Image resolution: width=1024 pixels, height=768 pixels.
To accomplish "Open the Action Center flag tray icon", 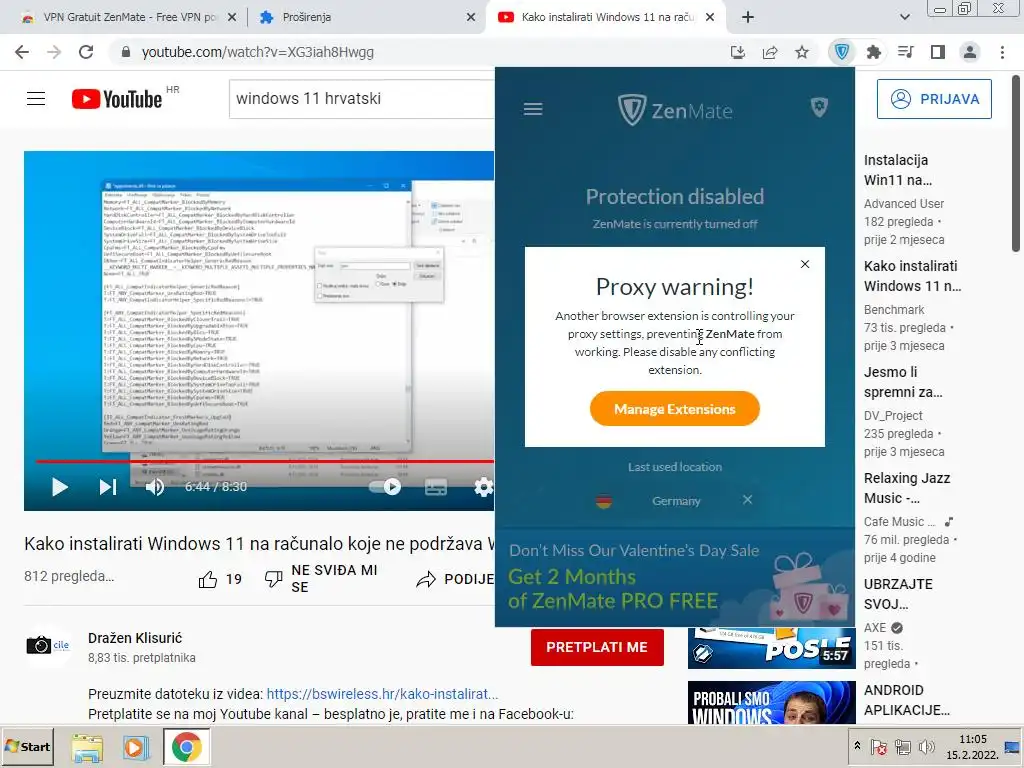I will click(x=879, y=747).
